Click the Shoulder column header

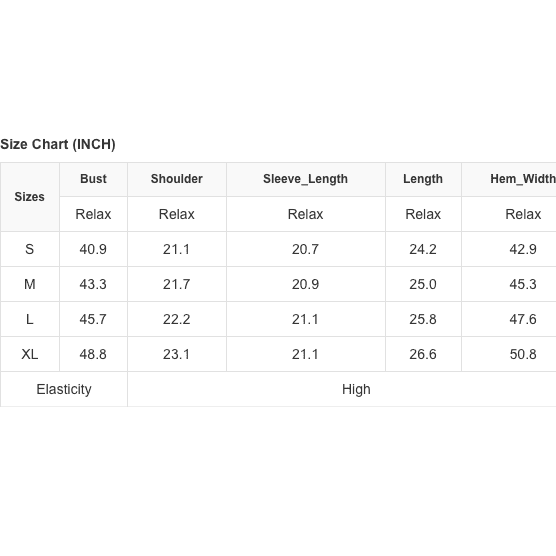tap(177, 179)
